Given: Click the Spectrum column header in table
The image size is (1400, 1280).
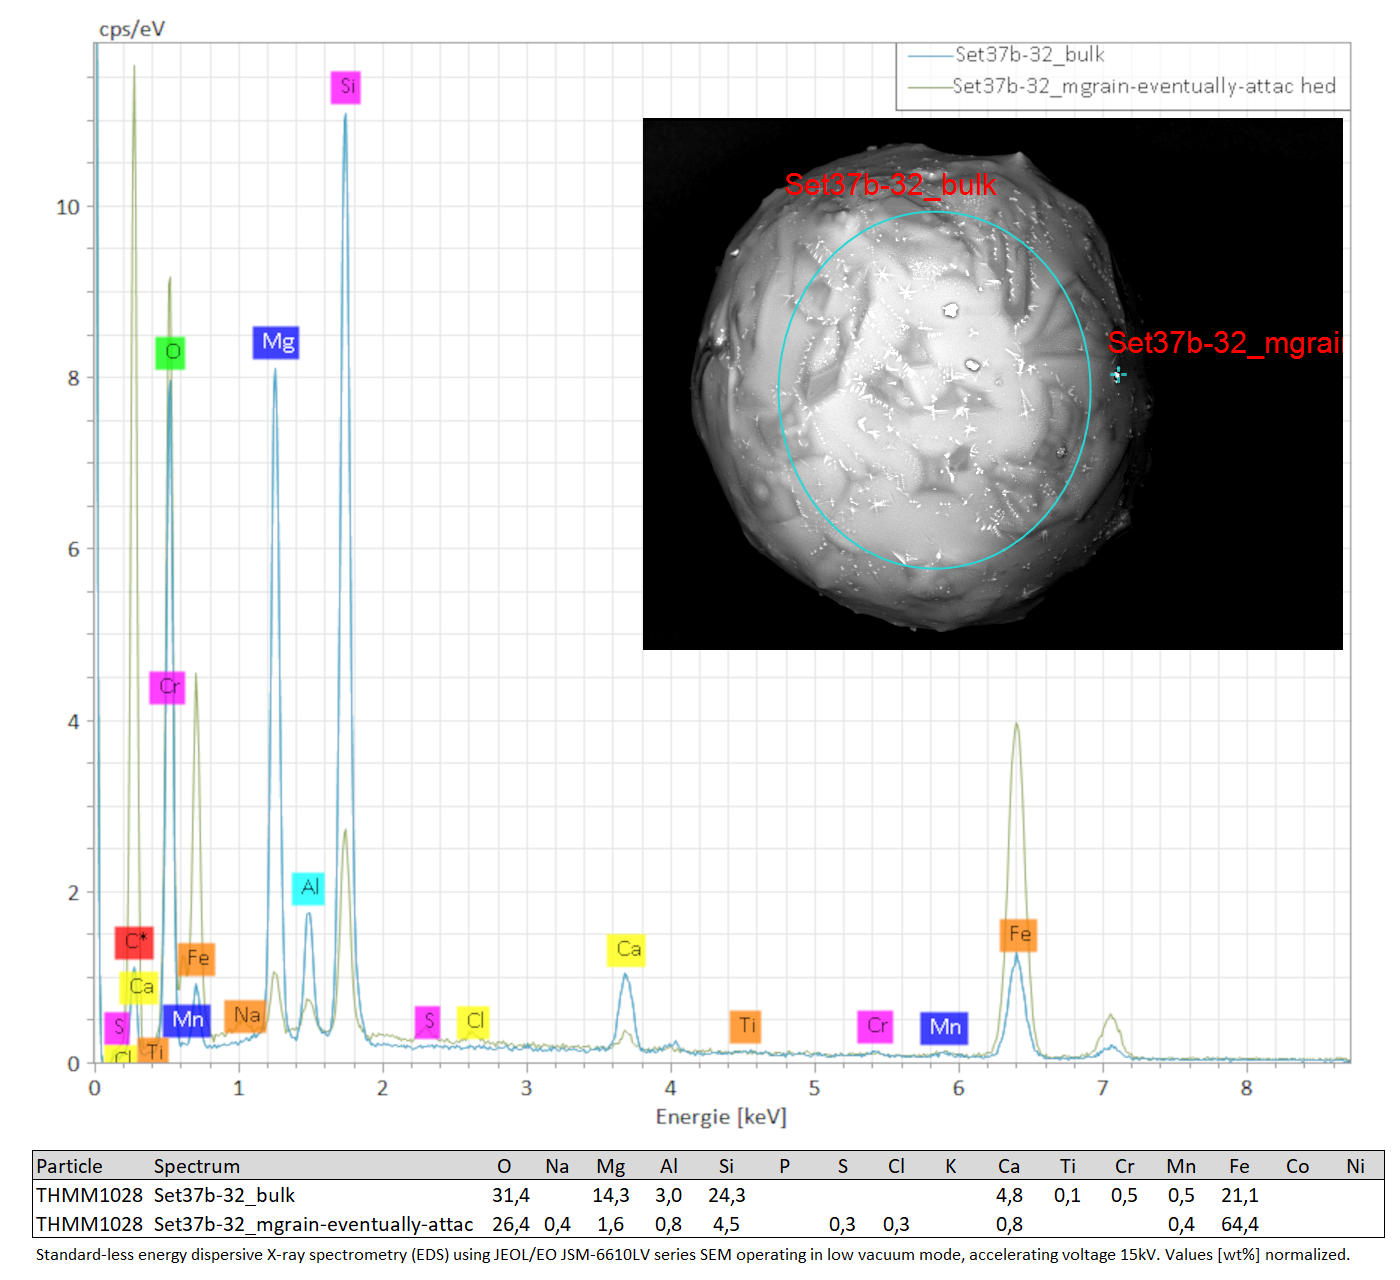Looking at the screenshot, I should [196, 1166].
